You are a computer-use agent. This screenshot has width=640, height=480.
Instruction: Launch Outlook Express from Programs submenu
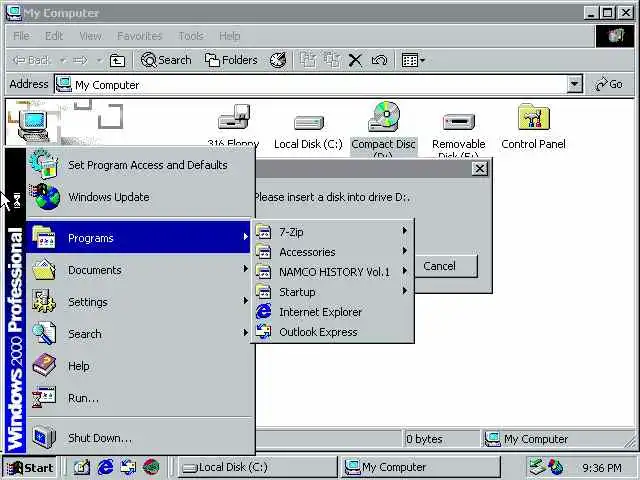[x=333, y=332]
